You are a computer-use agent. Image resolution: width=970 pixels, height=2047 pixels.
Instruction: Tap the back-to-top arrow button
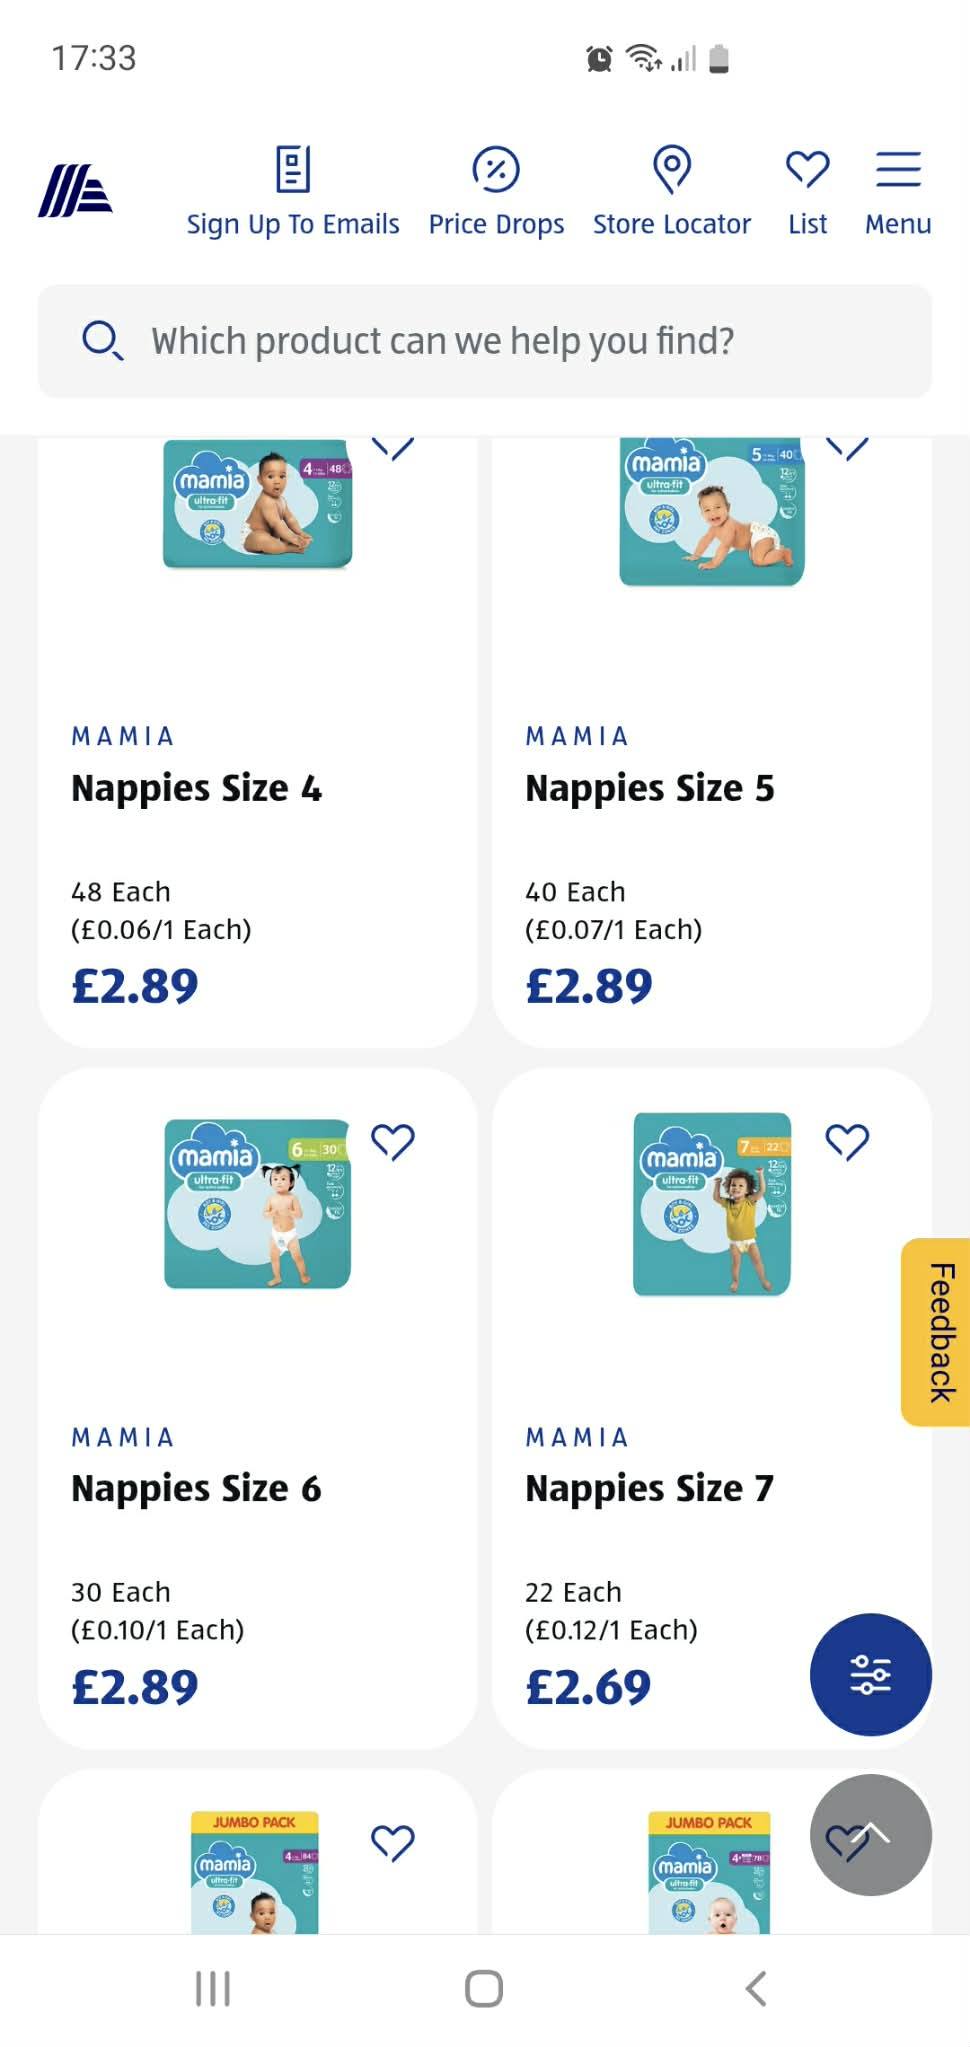871,1835
